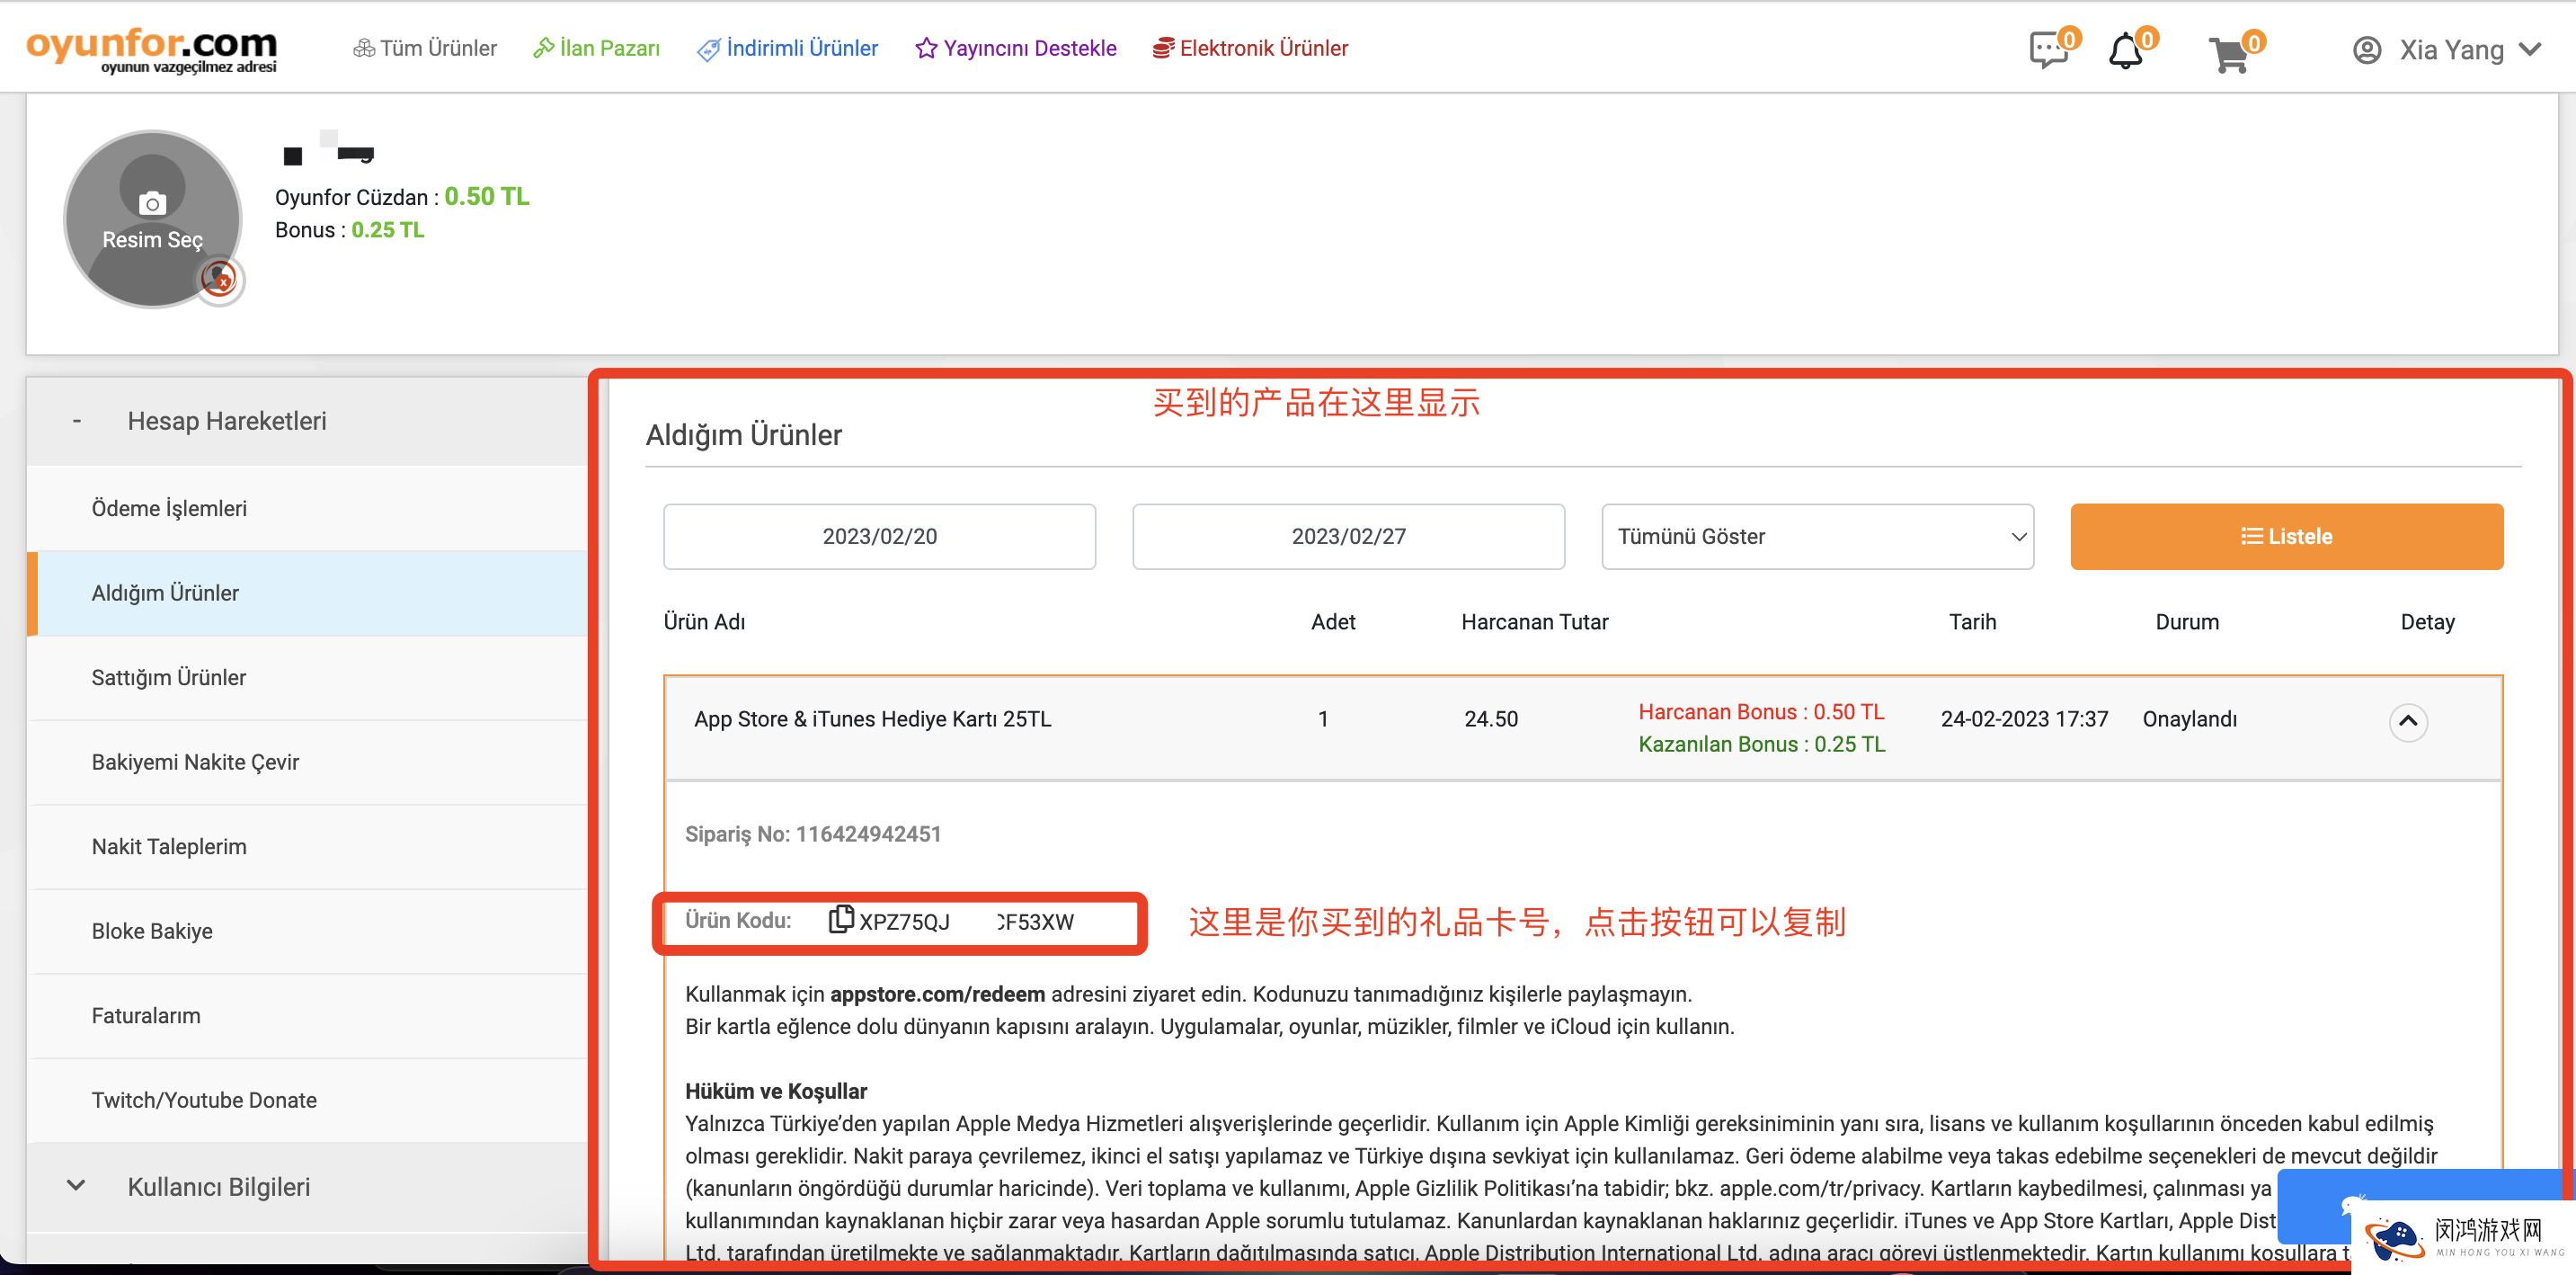Click the Durum column header

pos(2186,622)
